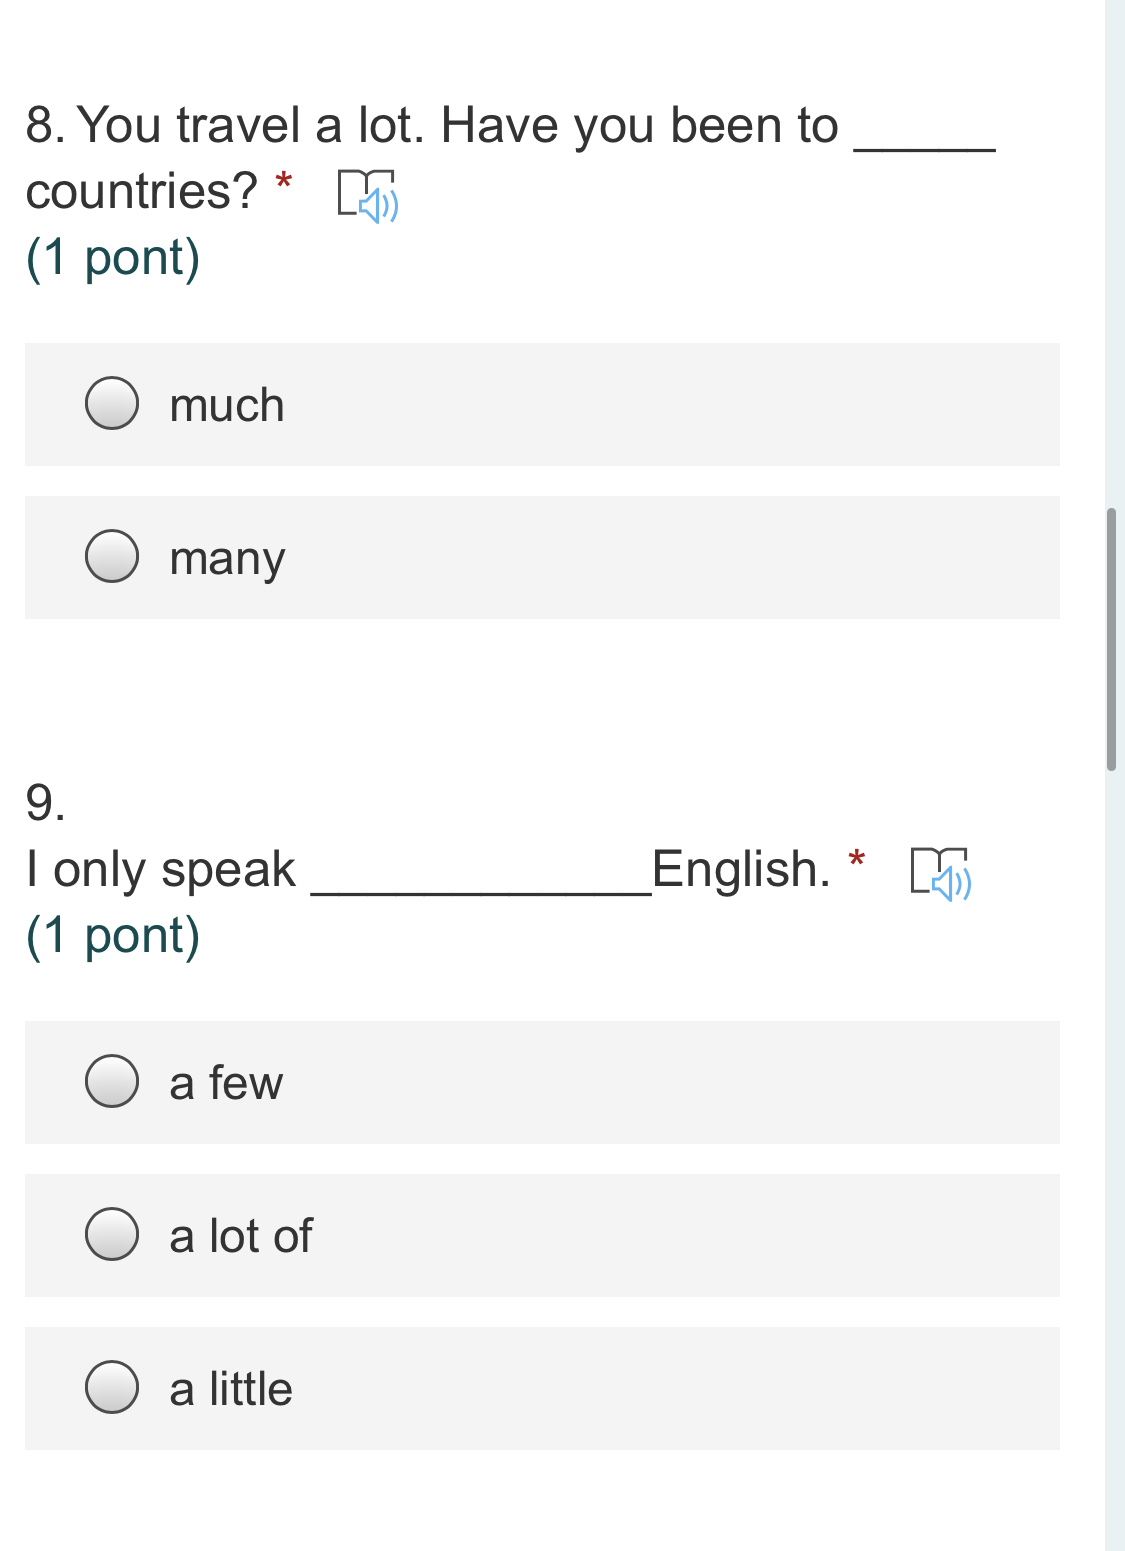Mark the "a little" radio circle
The image size is (1125, 1551).
pyautogui.click(x=112, y=1388)
